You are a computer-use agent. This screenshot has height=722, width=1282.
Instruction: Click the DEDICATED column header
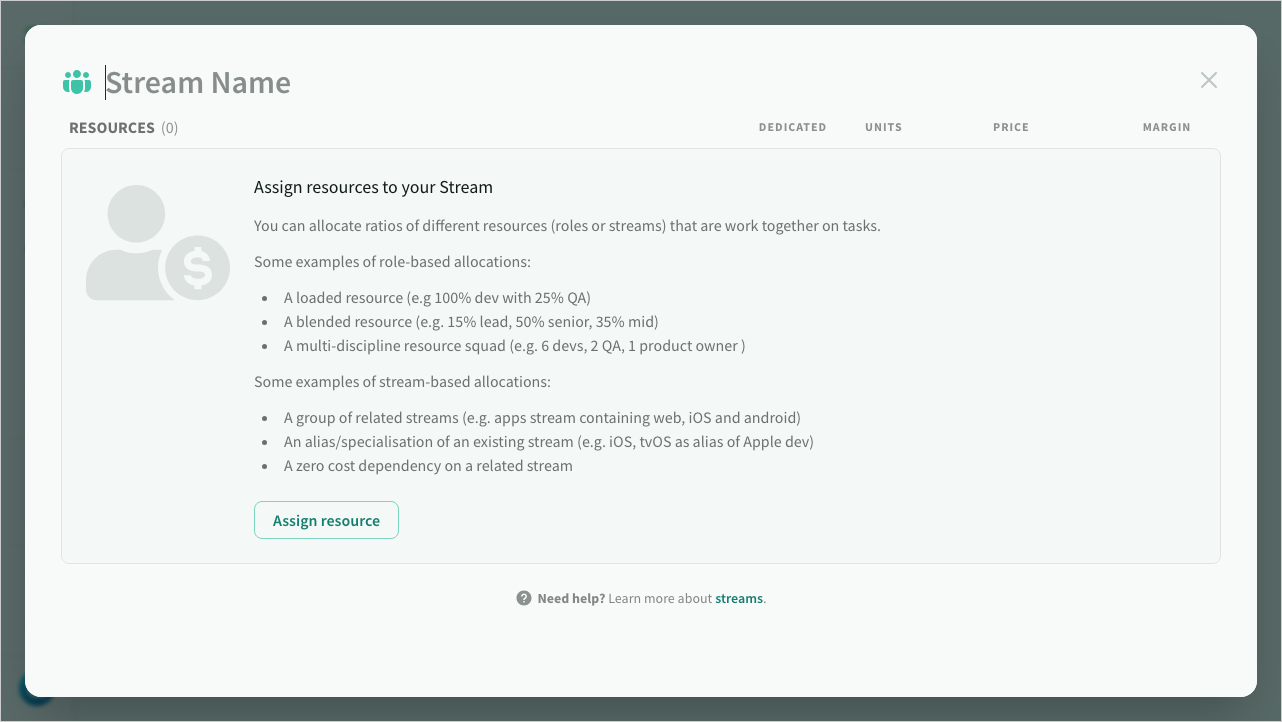792,127
